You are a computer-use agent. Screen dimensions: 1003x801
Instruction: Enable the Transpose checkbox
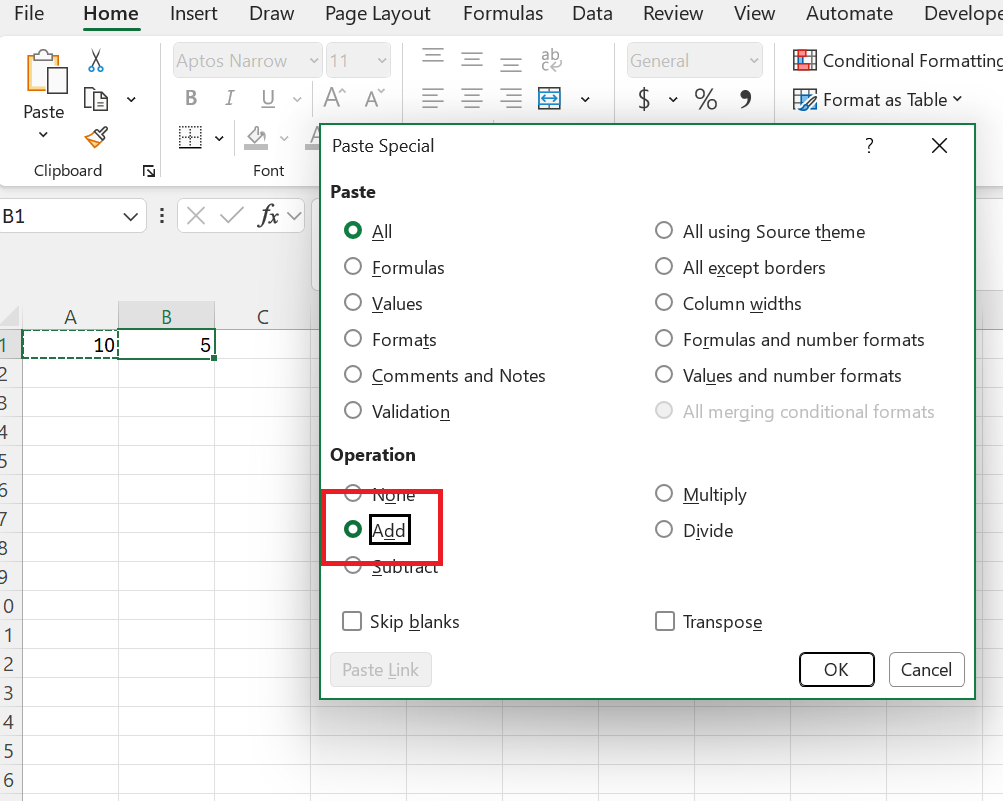pyautogui.click(x=665, y=621)
